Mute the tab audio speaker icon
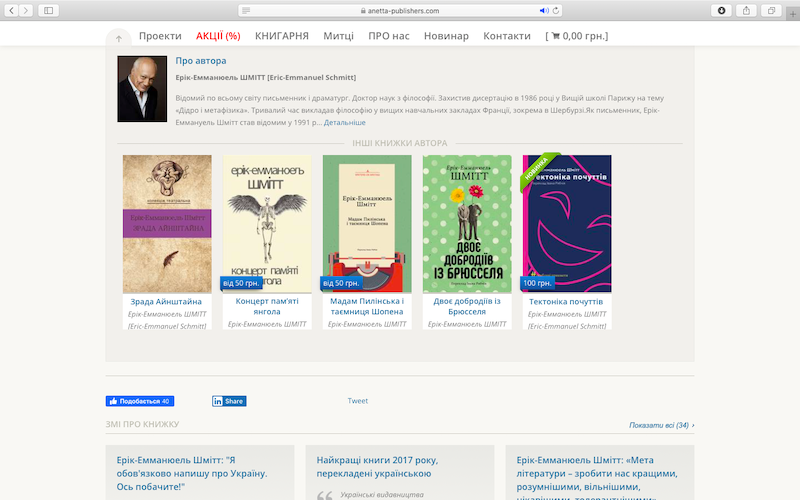Image resolution: width=800 pixels, height=500 pixels. point(544,10)
